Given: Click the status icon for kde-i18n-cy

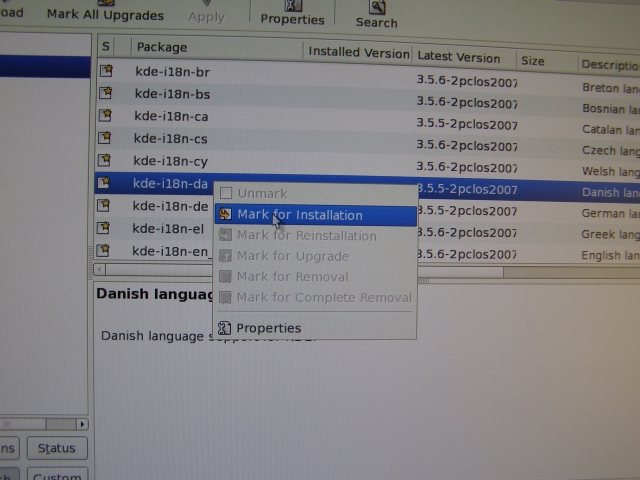Looking at the screenshot, I should pyautogui.click(x=104, y=160).
